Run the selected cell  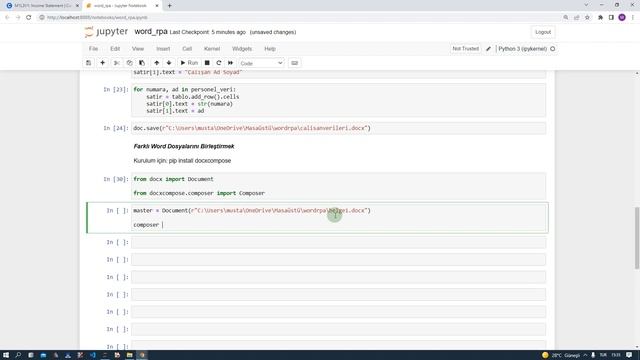[x=189, y=63]
